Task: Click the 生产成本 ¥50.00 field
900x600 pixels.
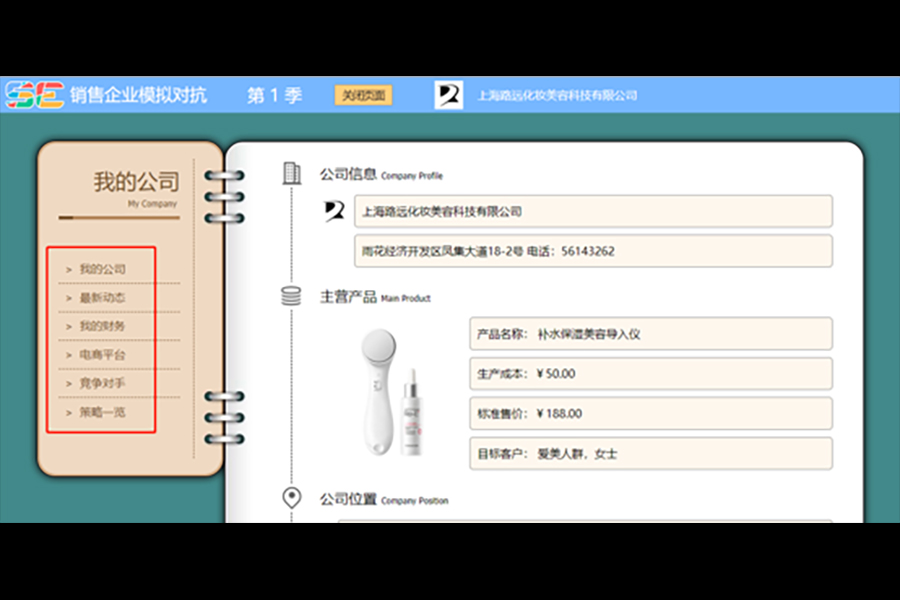Action: [650, 374]
